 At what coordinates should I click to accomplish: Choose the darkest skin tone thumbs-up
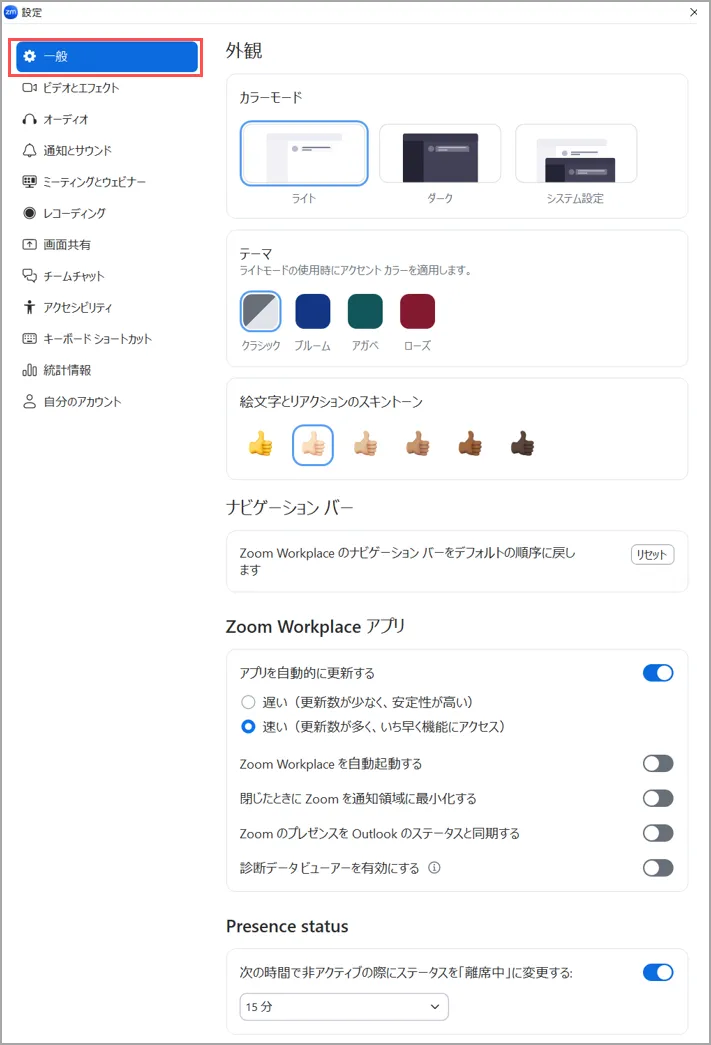pos(522,445)
